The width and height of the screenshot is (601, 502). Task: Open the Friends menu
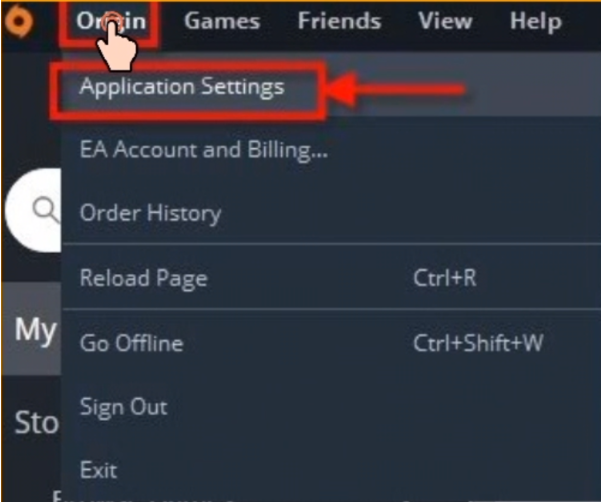340,21
